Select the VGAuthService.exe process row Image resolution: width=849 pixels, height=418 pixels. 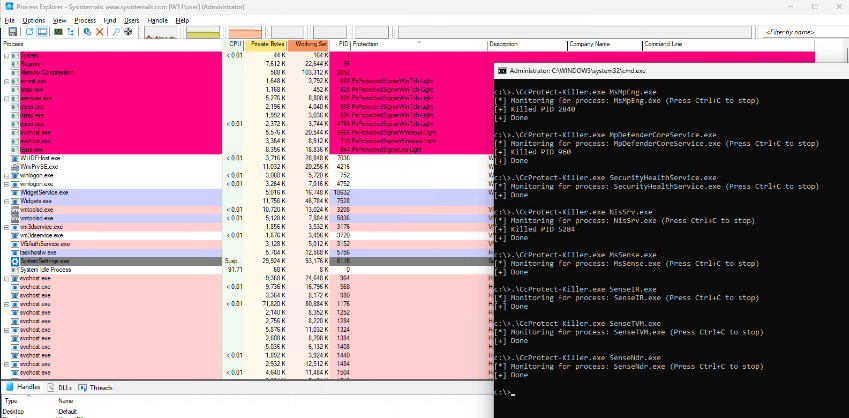[x=247, y=244]
